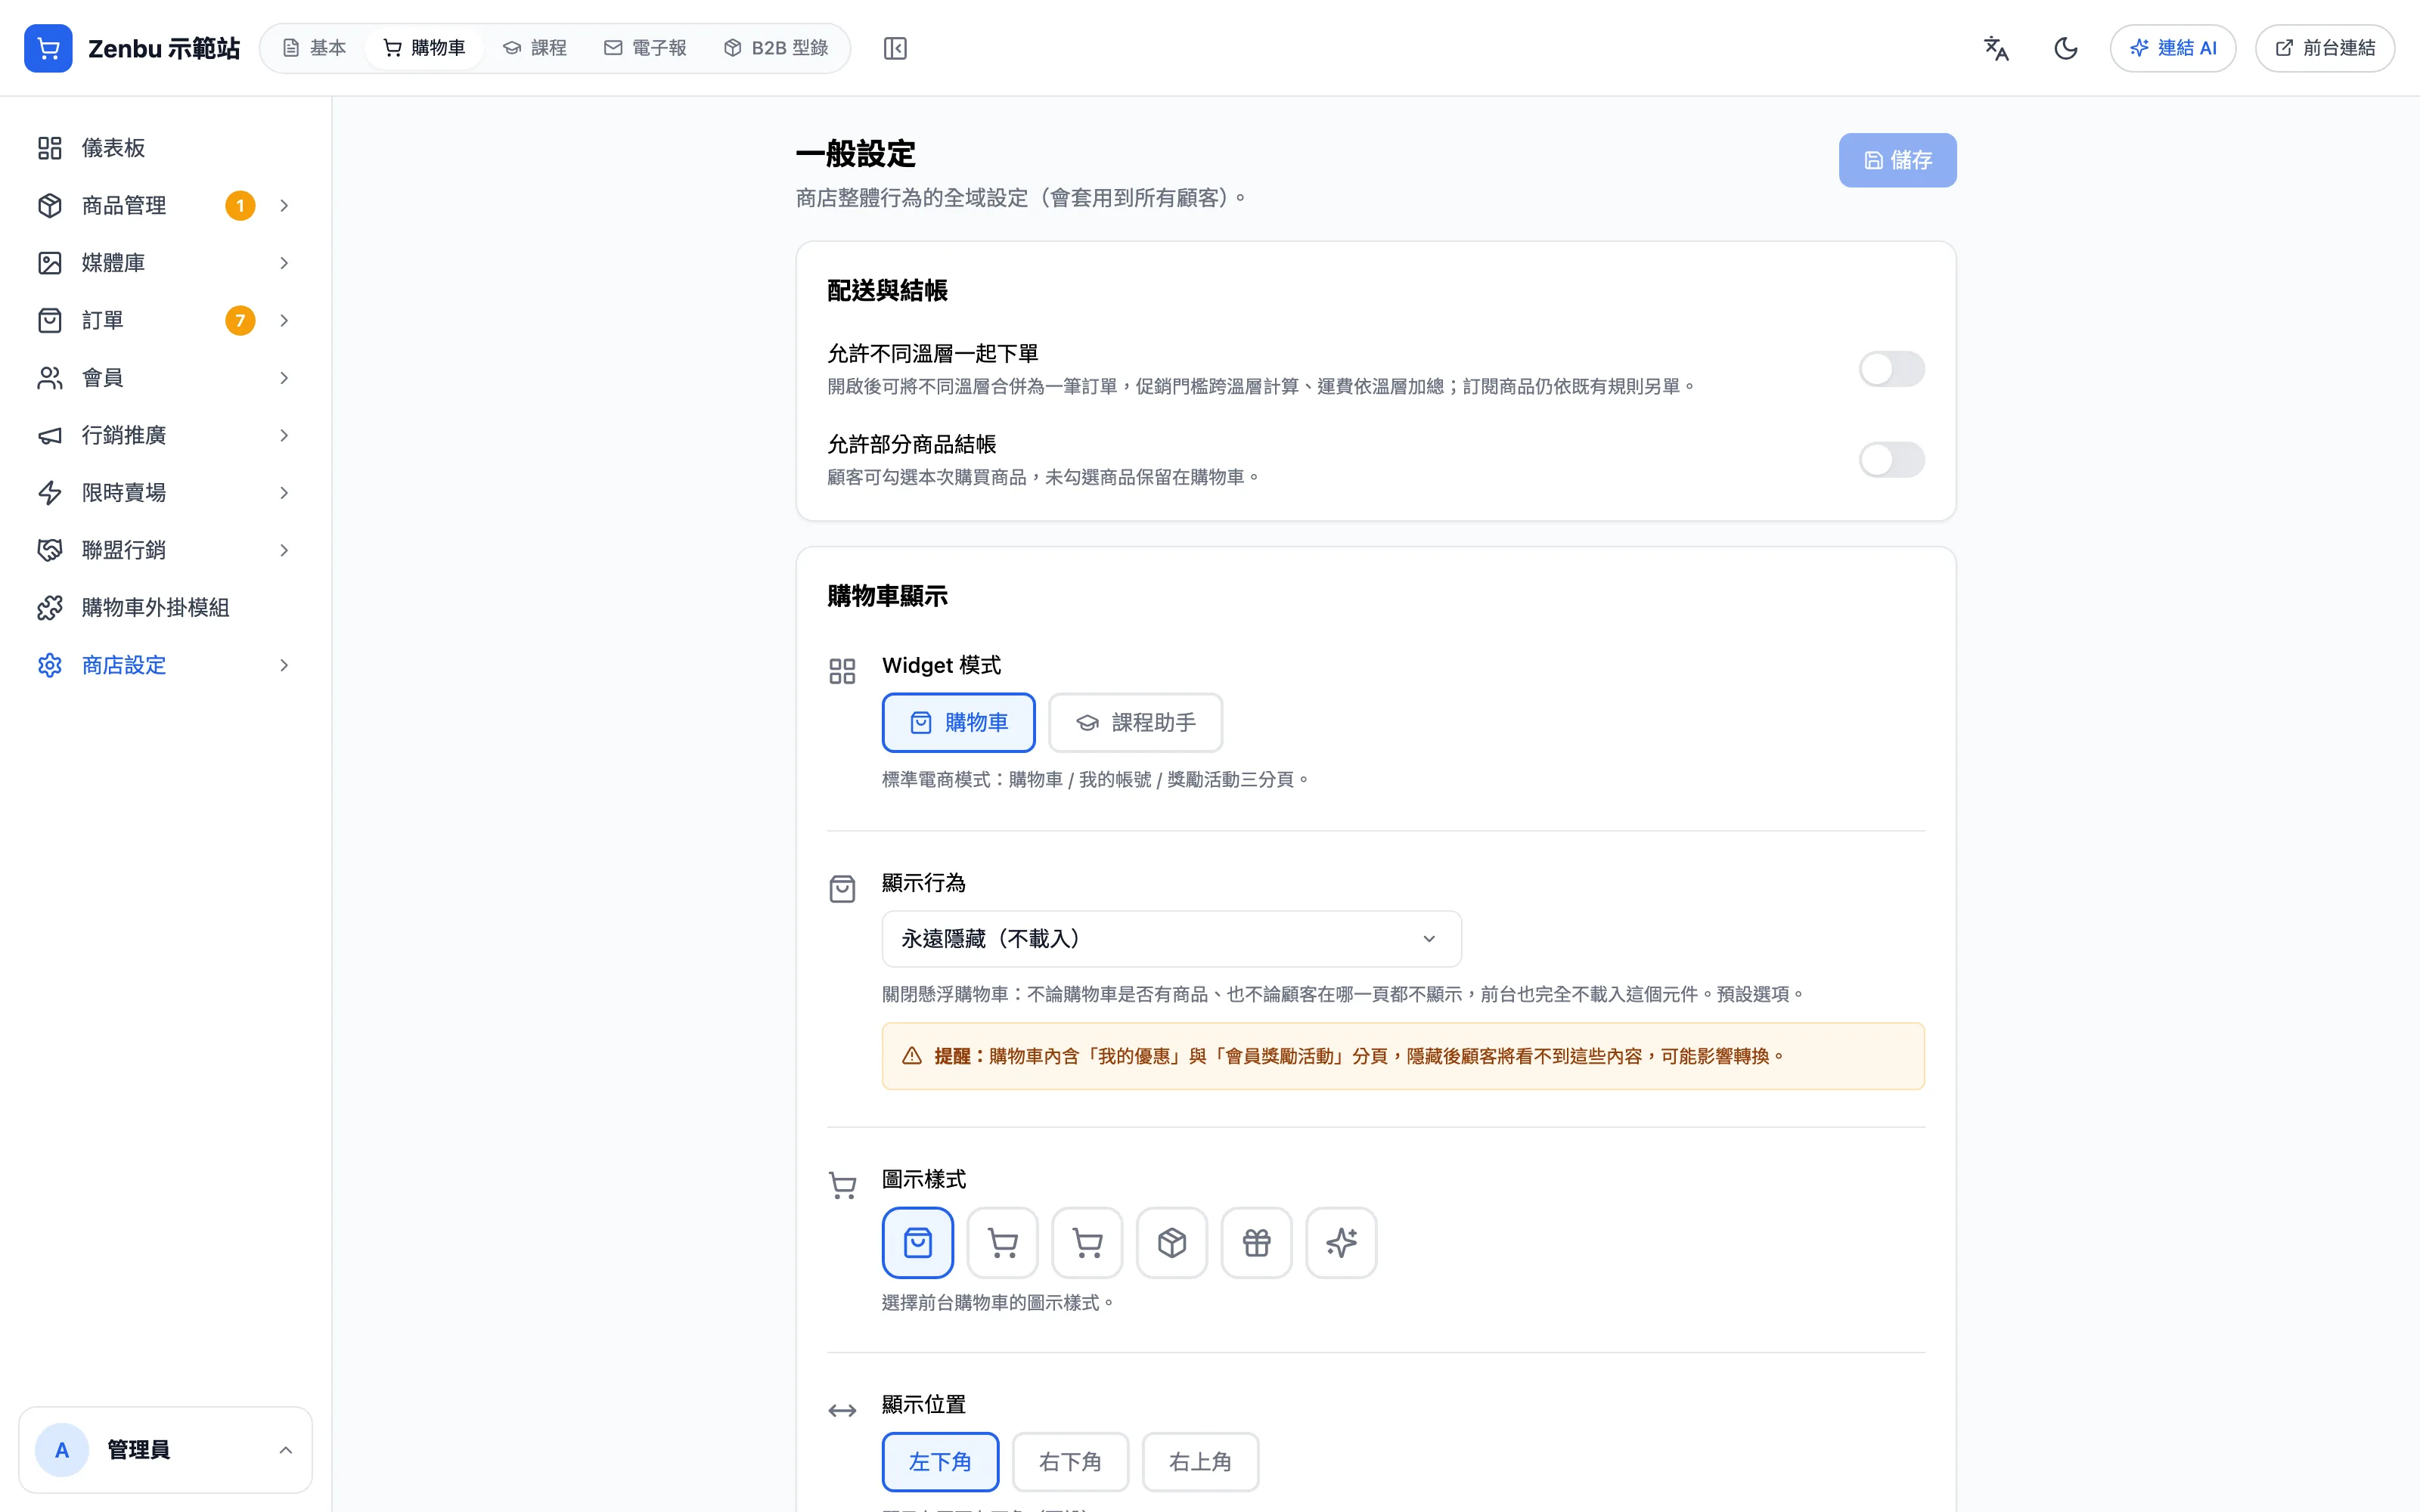Switch to the 電子報 tab
2420x1512 pixels.
(x=645, y=48)
